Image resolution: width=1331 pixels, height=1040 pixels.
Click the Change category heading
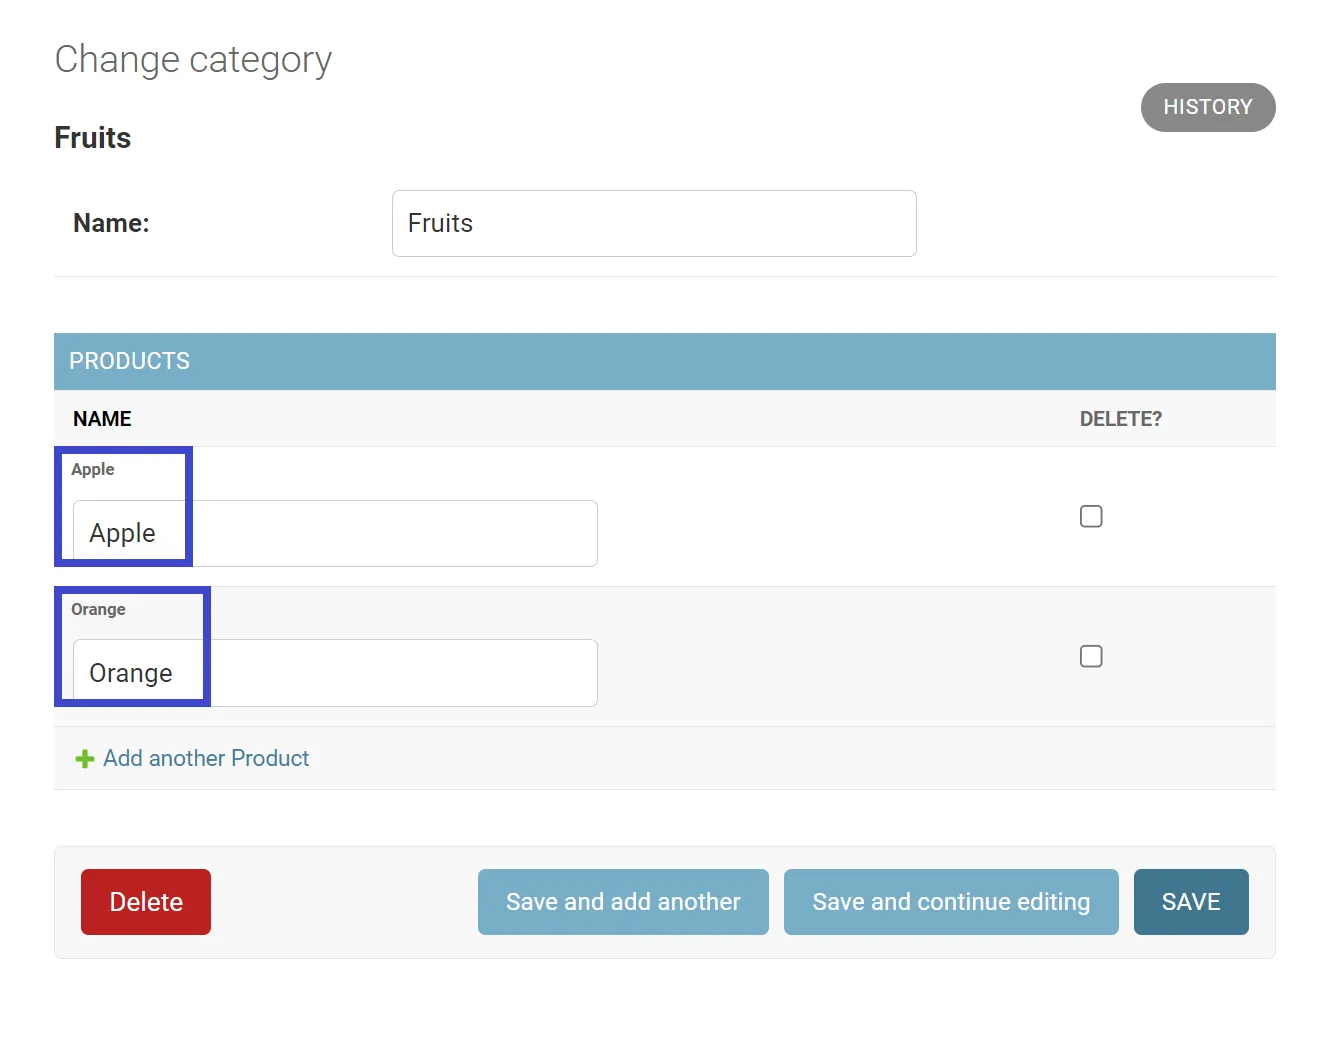tap(193, 60)
